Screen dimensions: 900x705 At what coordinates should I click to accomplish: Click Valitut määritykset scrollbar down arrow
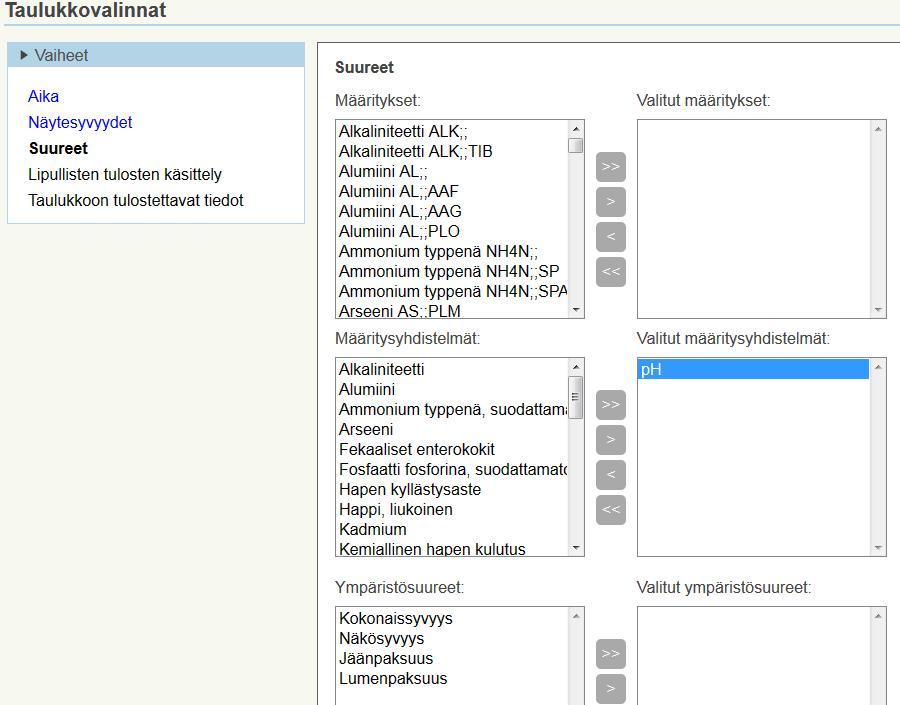tap(878, 310)
